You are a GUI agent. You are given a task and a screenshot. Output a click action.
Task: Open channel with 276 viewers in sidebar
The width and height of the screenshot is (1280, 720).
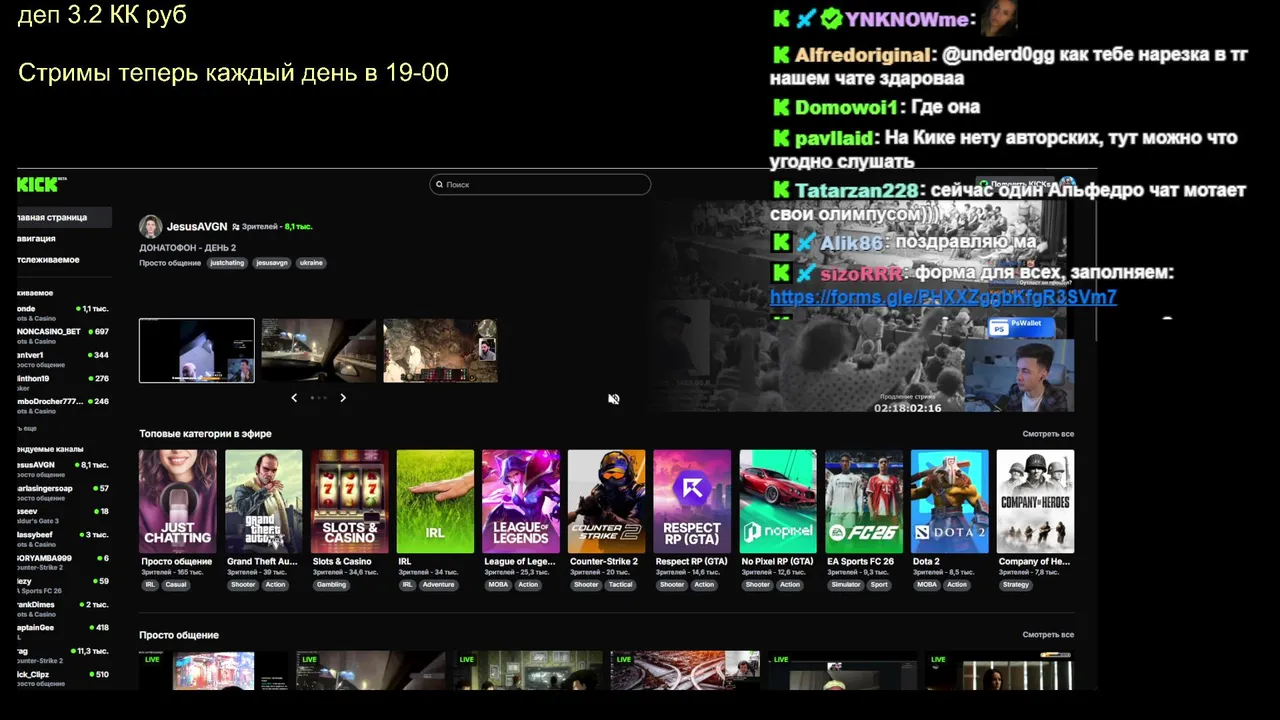[x=64, y=381]
